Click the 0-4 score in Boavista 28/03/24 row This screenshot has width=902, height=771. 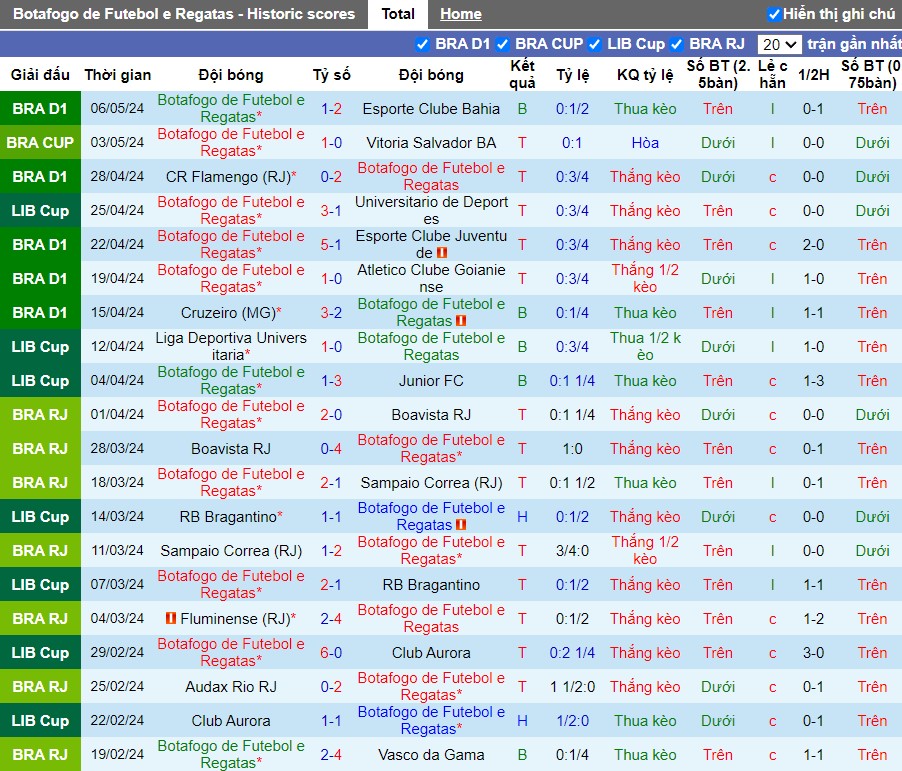[331, 449]
